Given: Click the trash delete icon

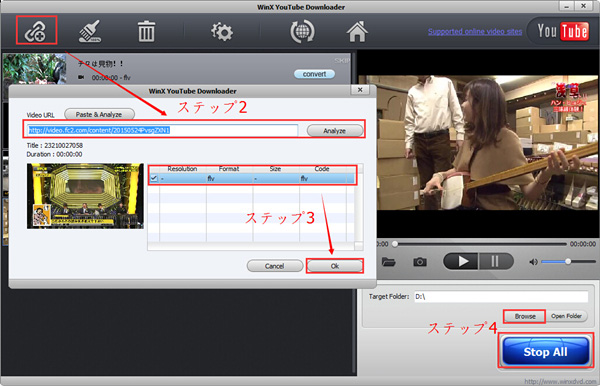Looking at the screenshot, I should click(x=146, y=31).
